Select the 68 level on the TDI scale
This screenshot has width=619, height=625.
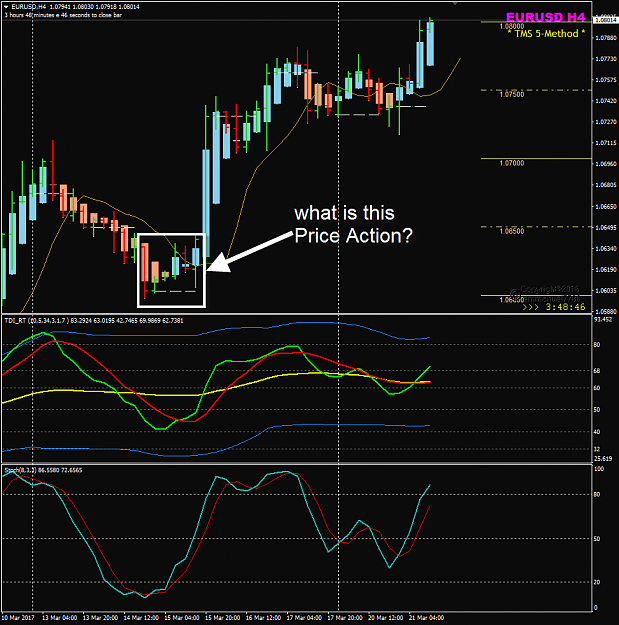click(x=597, y=371)
